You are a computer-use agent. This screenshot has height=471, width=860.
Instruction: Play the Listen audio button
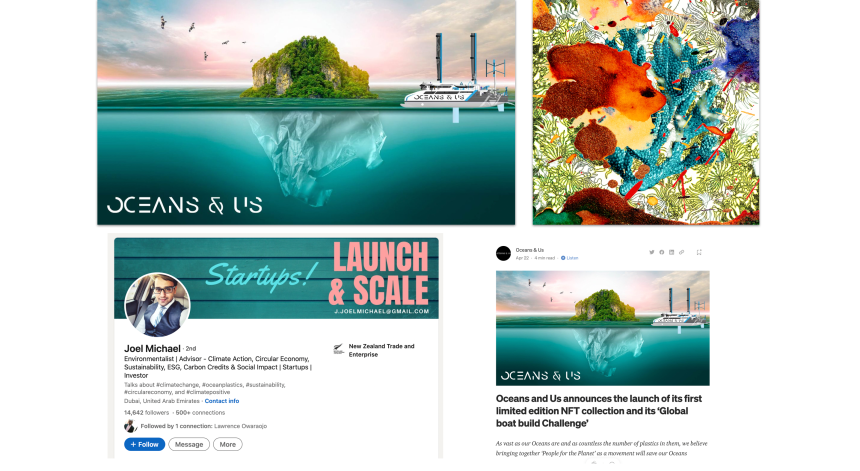[x=569, y=258]
